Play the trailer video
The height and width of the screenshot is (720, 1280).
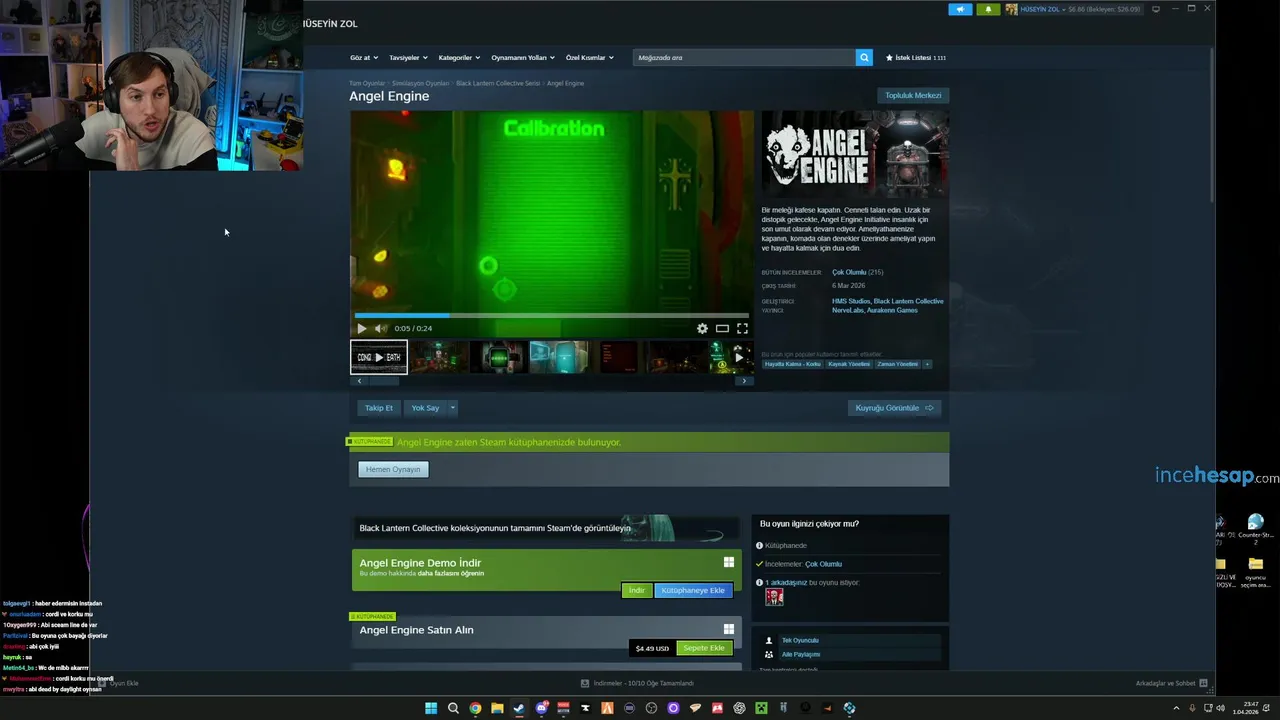pos(362,328)
